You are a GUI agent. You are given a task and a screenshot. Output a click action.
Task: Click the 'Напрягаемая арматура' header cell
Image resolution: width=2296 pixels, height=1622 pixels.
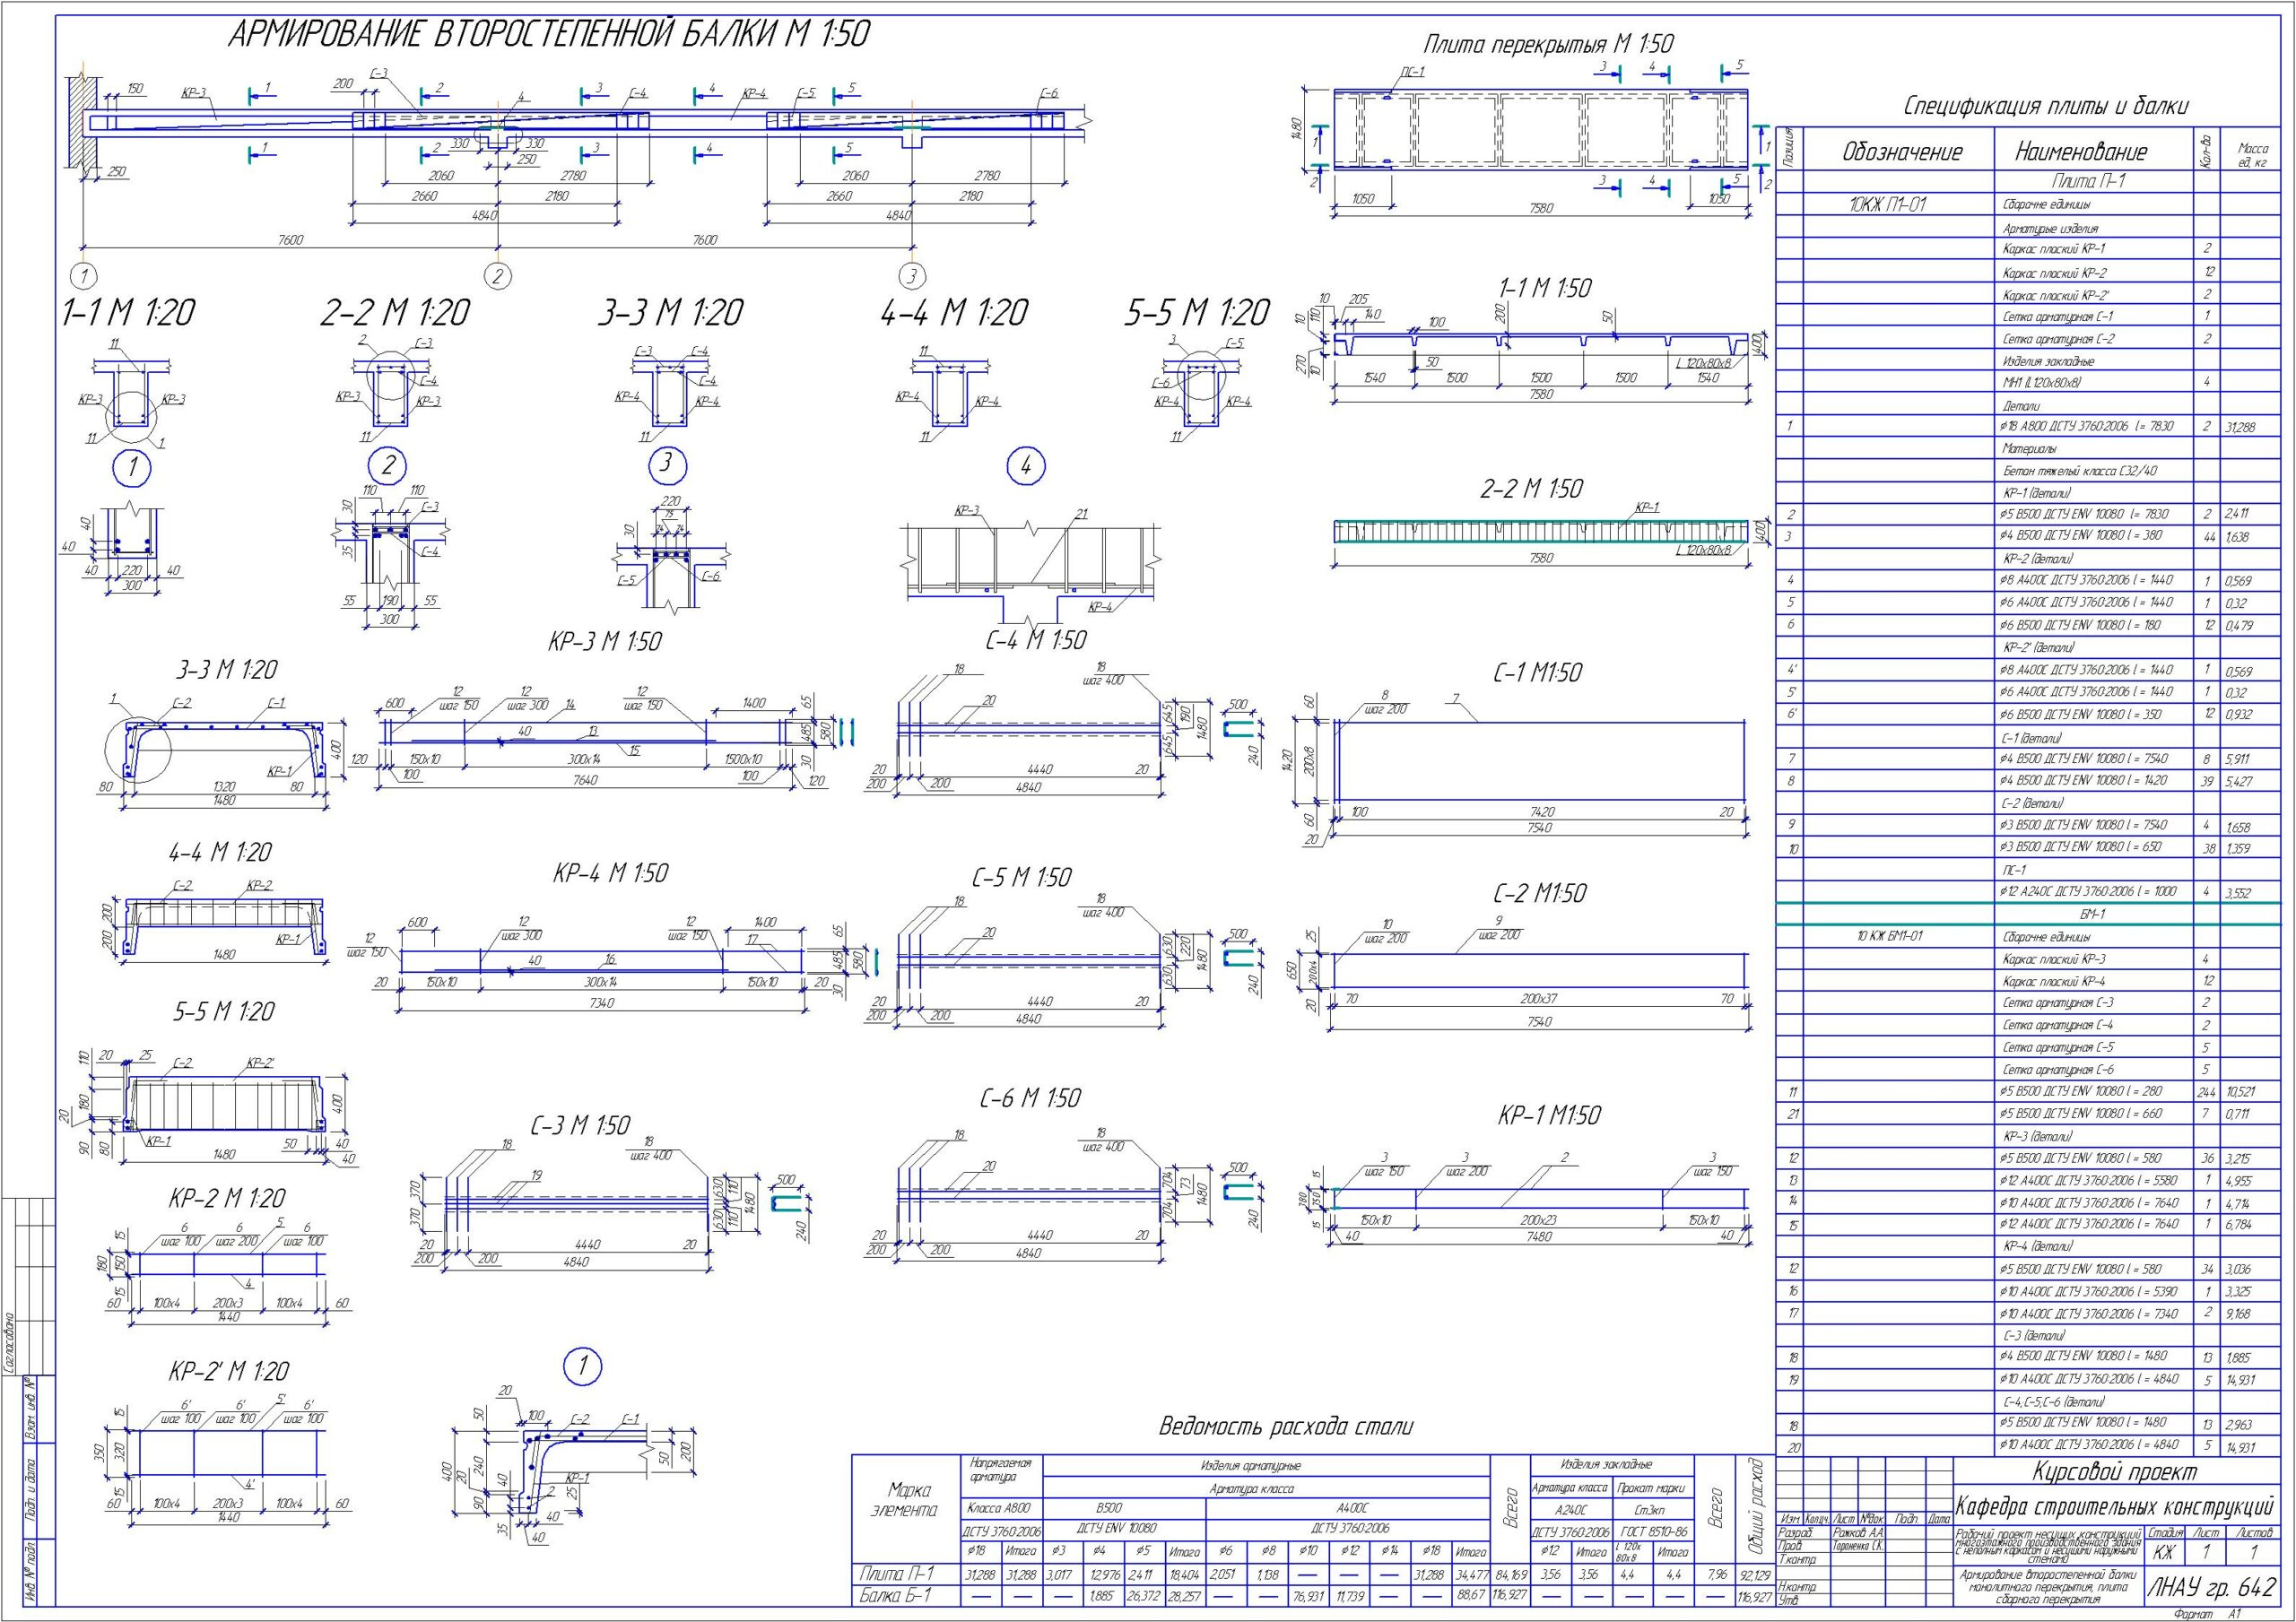click(x=1000, y=1468)
